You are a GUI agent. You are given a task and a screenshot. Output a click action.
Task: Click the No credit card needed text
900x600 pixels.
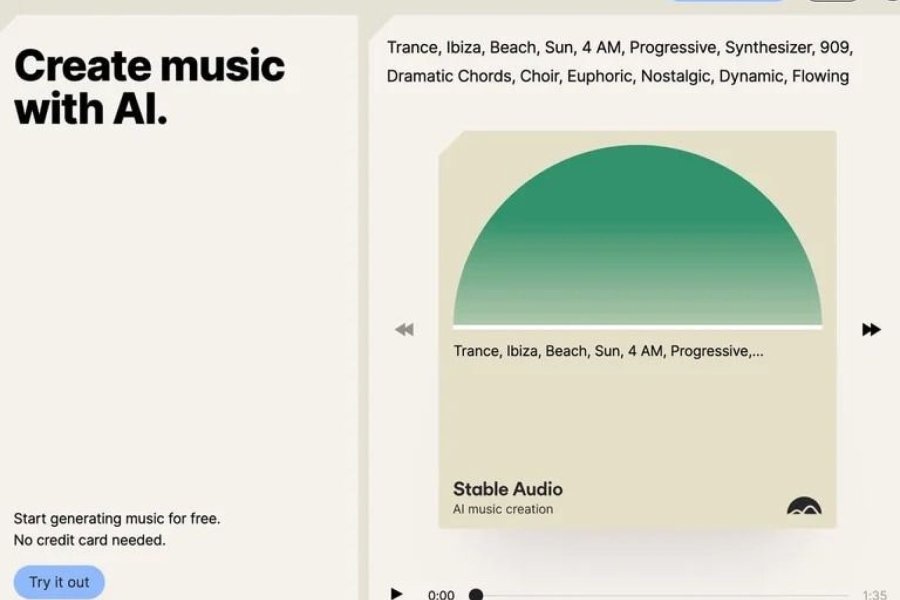90,540
